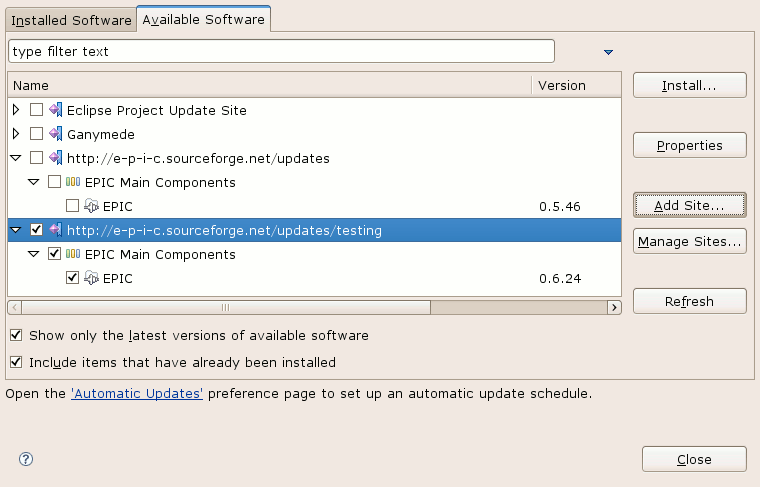This screenshot has width=760, height=487.
Task: Open the Automatic Updates preference link
Action: tap(137, 393)
